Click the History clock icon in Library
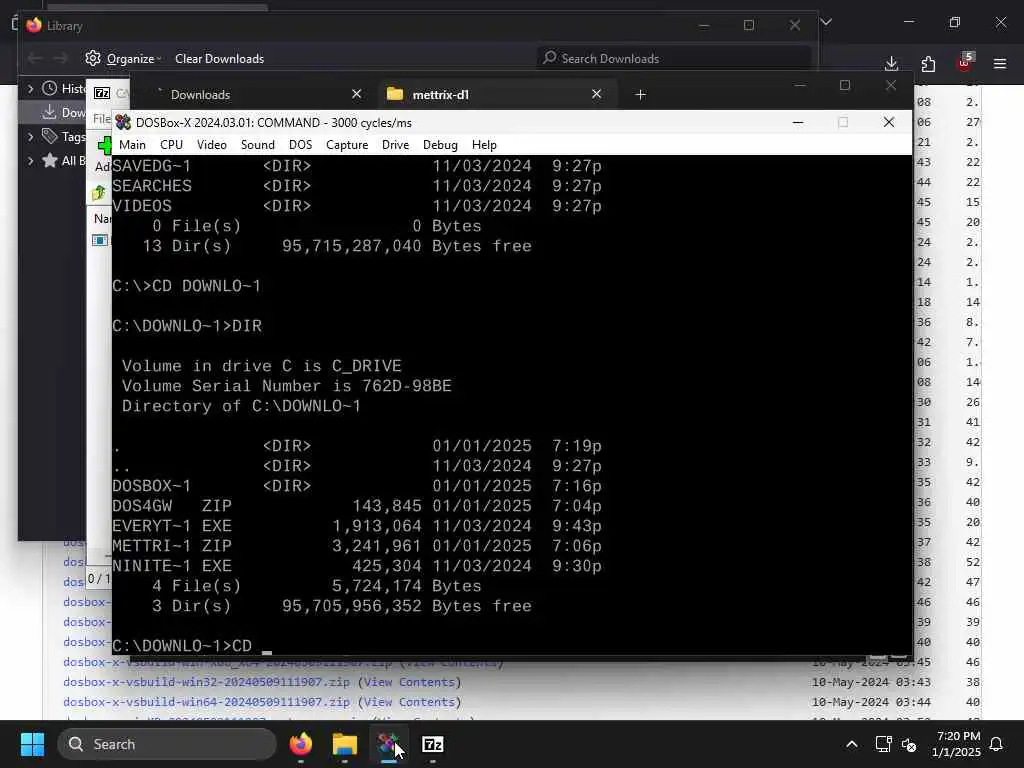 click(50, 88)
